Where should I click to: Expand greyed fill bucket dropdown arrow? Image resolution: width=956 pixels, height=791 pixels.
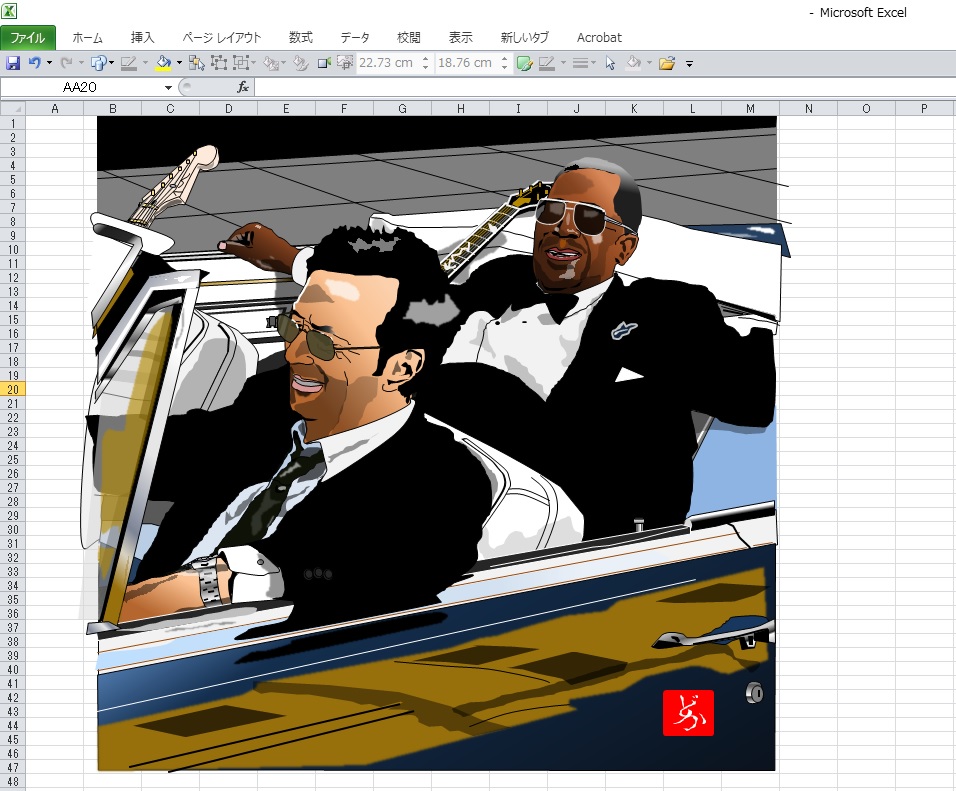coord(649,63)
